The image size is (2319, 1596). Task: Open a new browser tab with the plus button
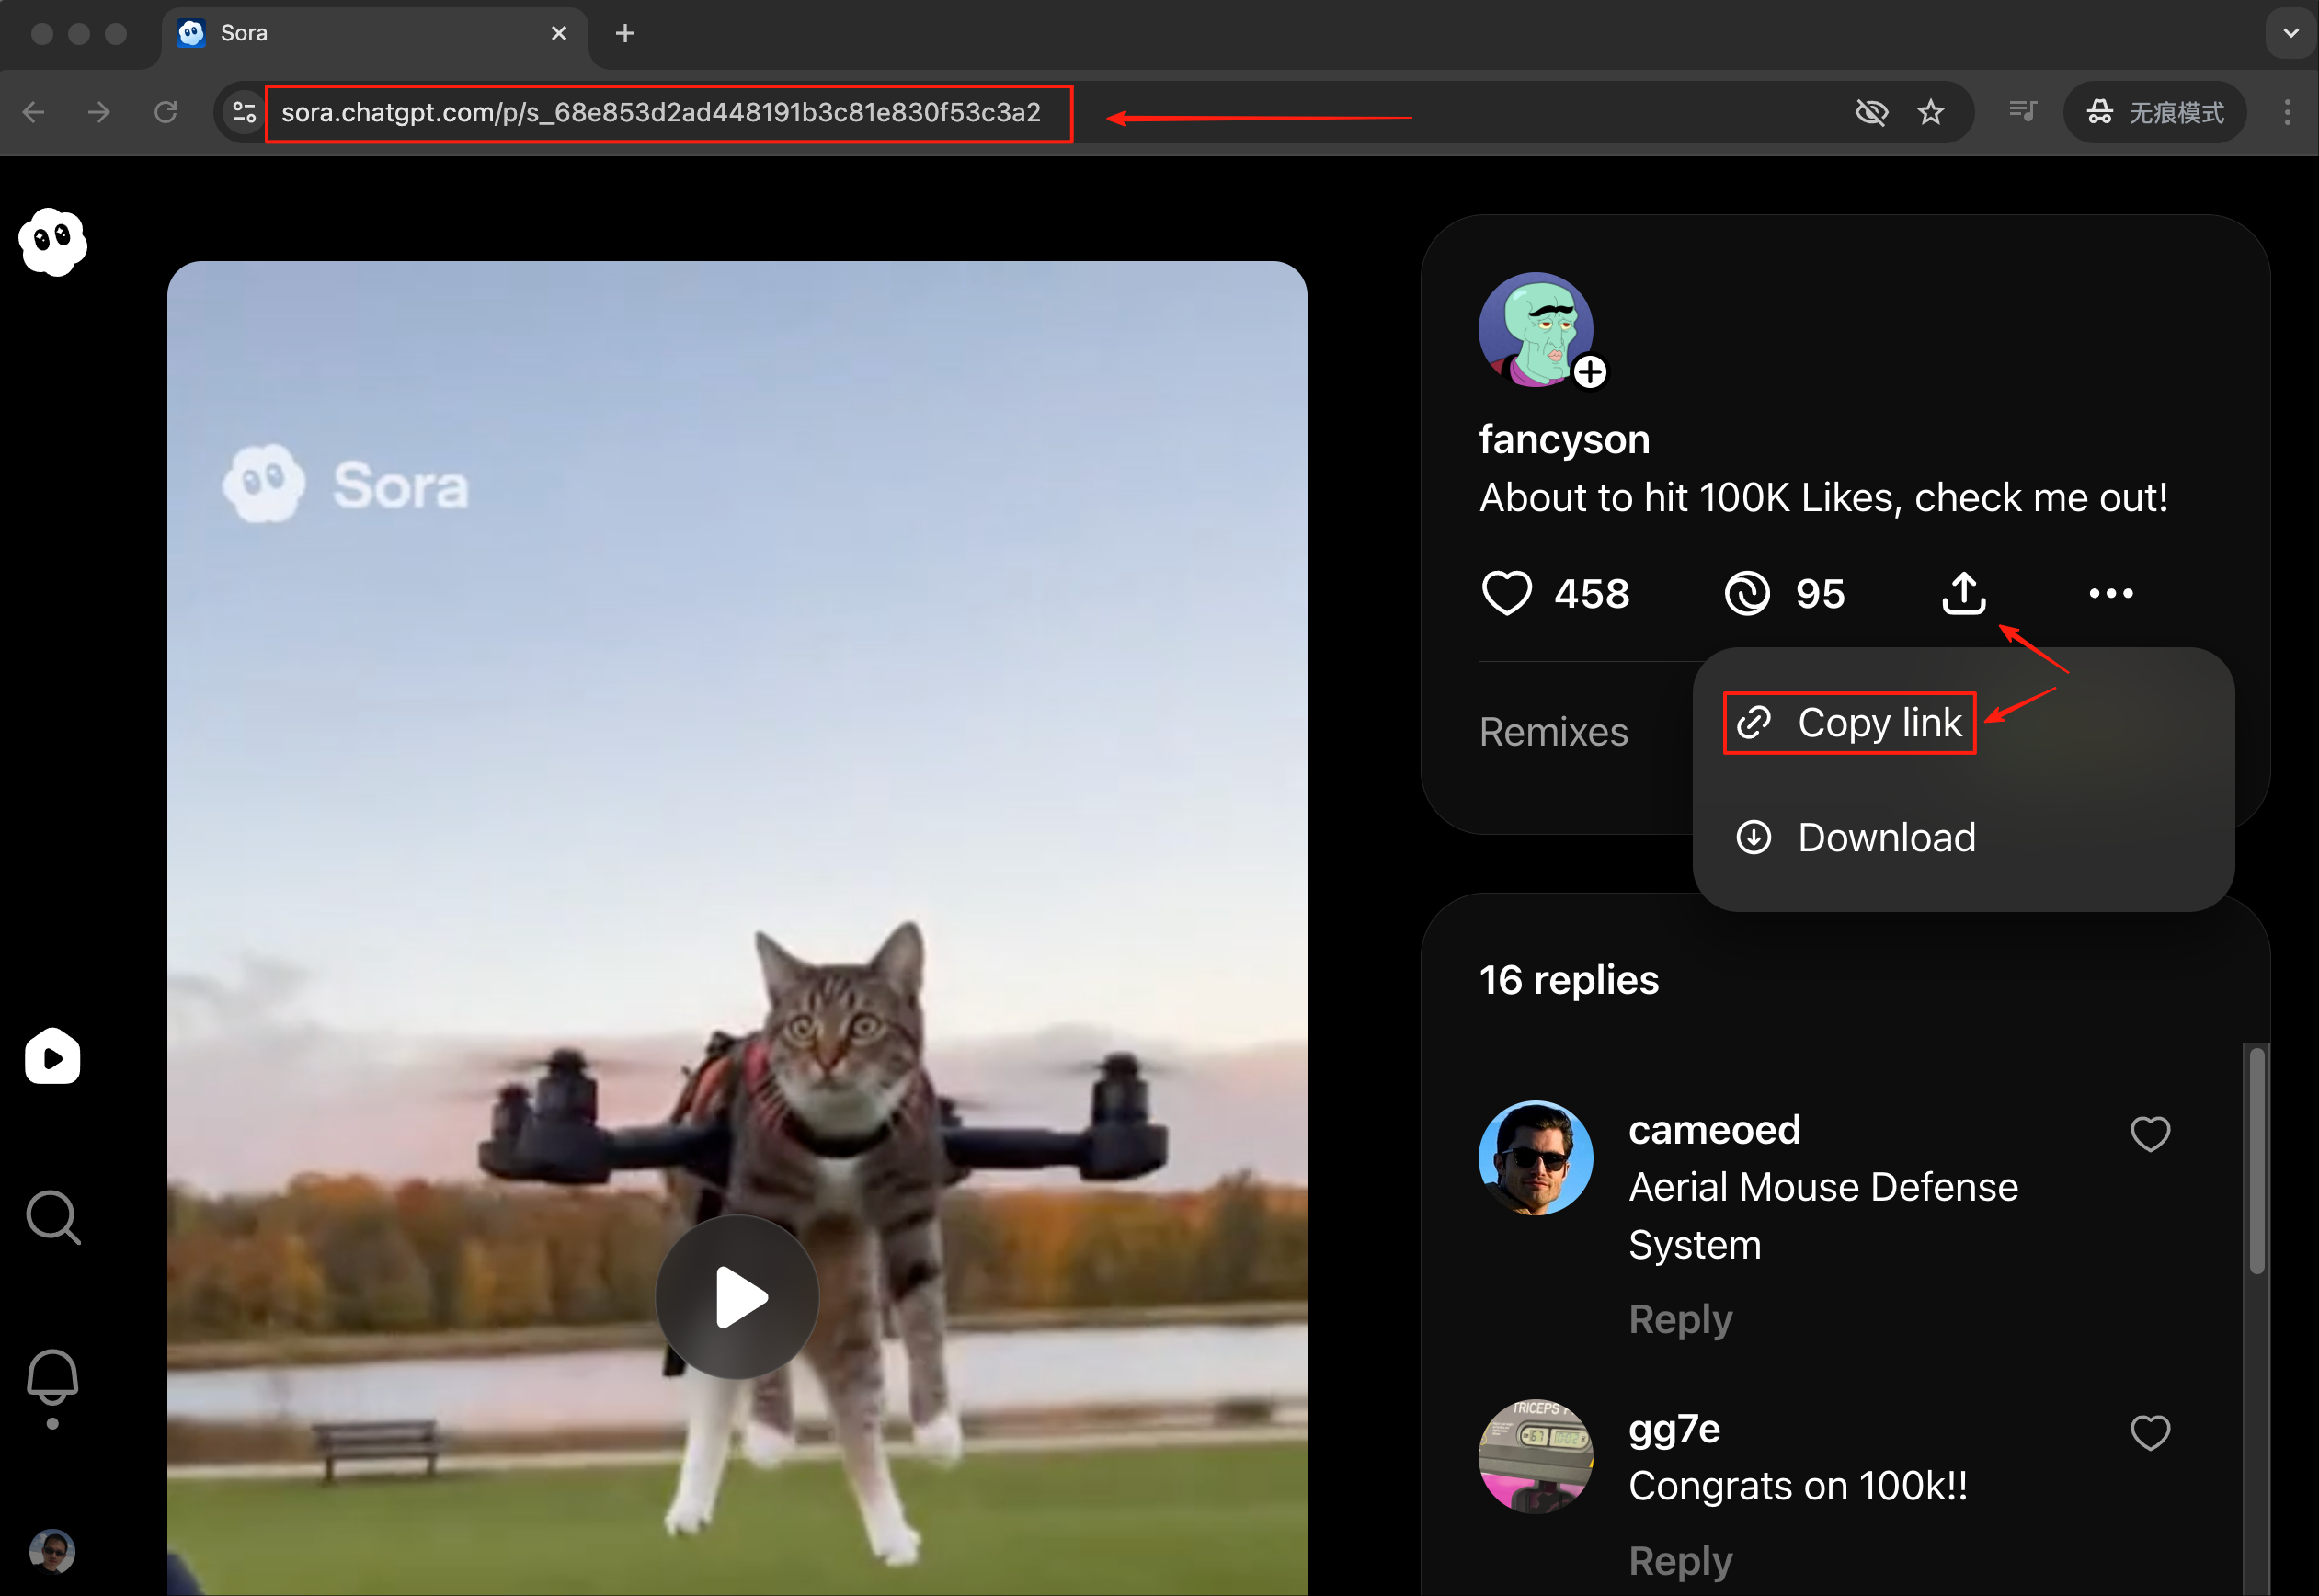624,33
